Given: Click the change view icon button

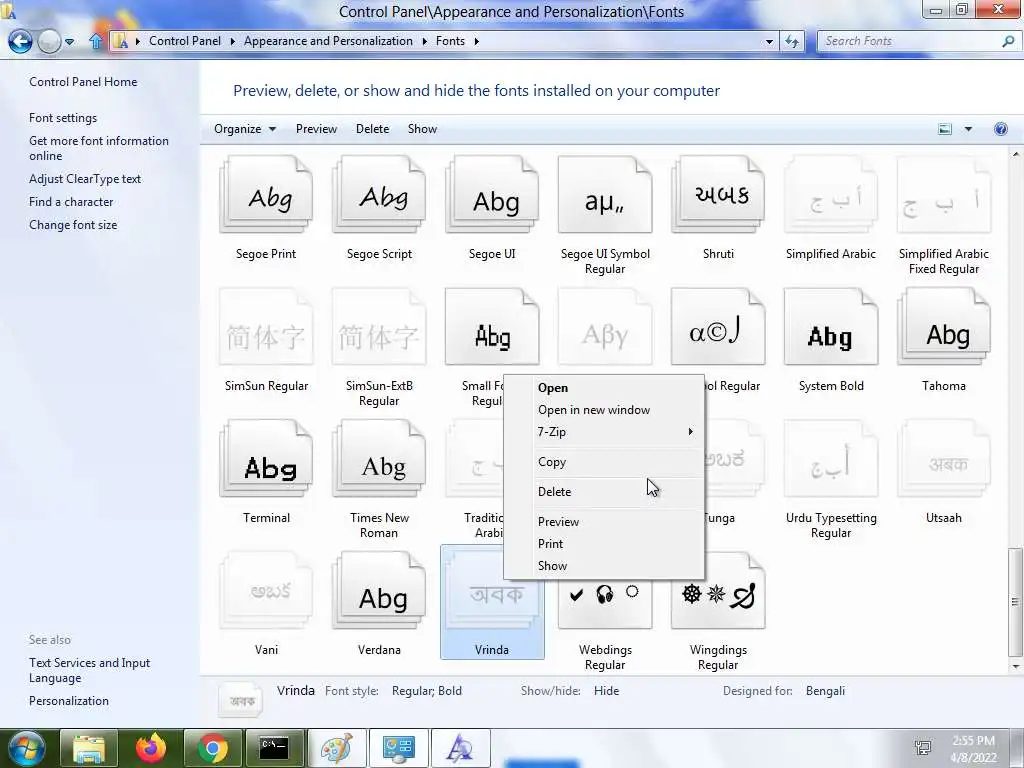Looking at the screenshot, I should [x=945, y=129].
